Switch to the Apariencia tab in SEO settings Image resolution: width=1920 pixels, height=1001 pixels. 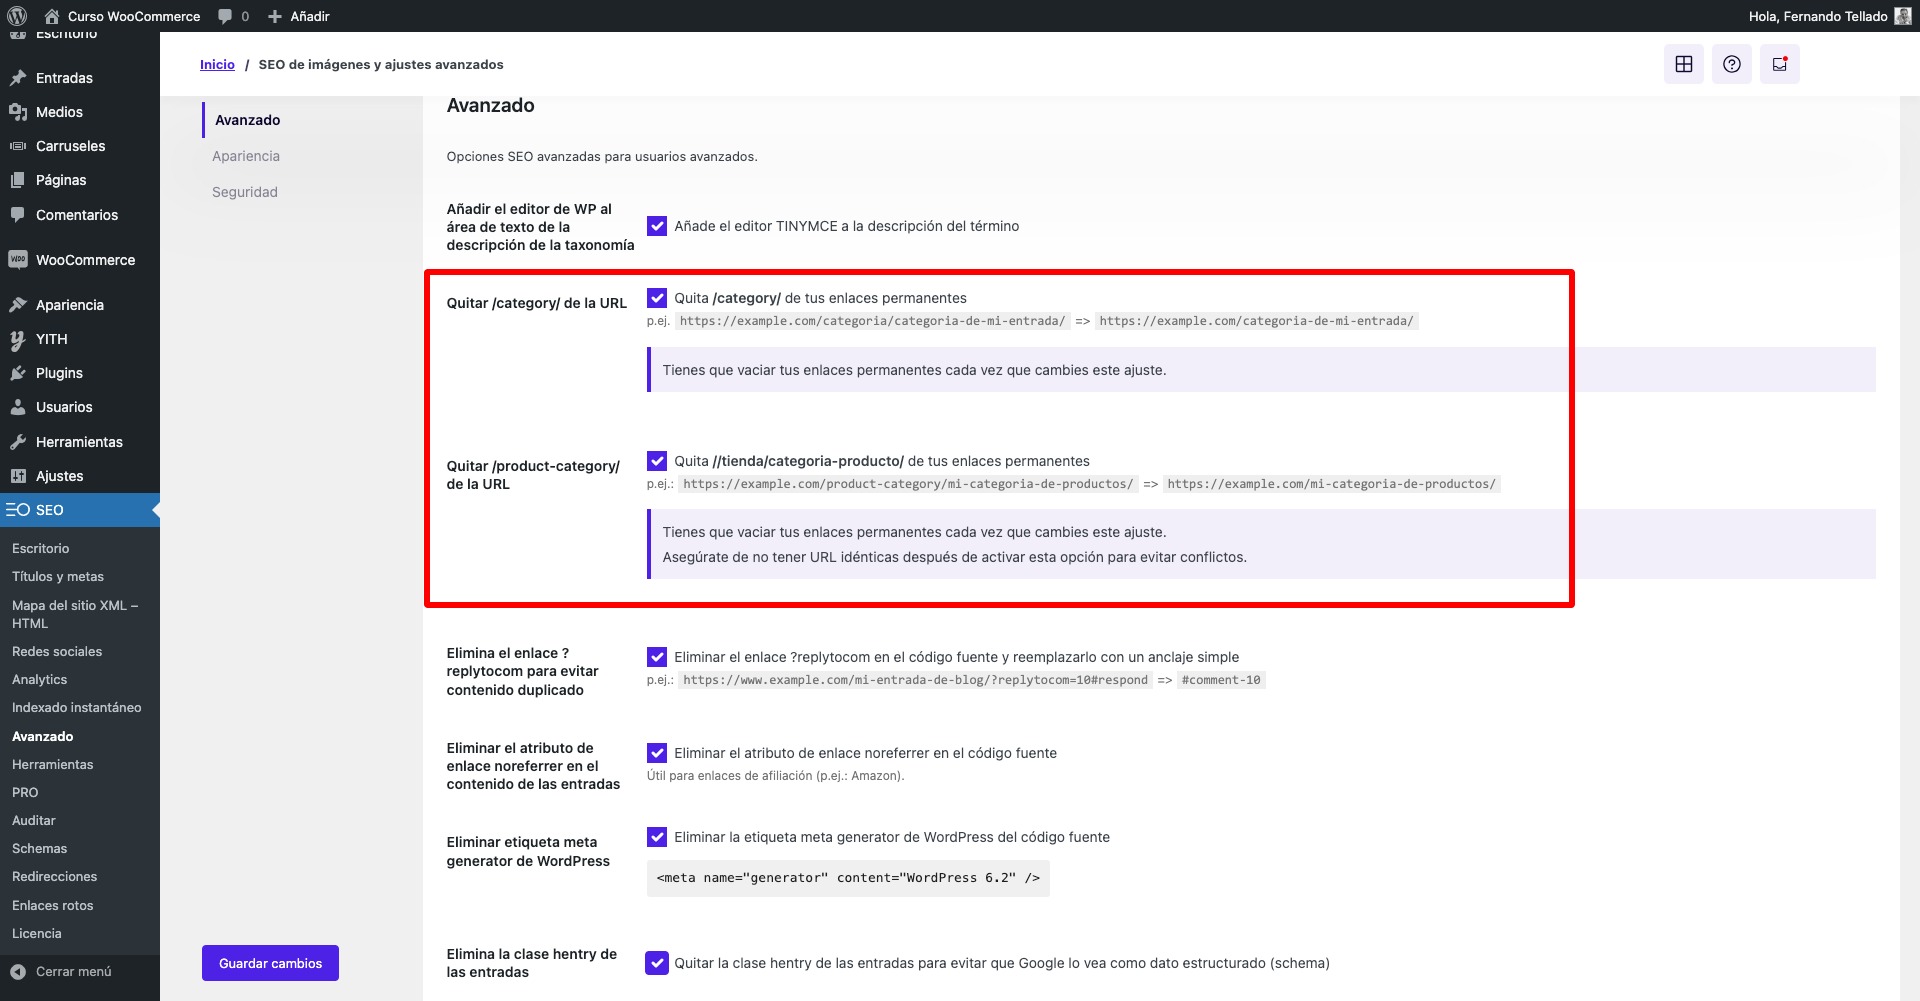click(x=246, y=155)
